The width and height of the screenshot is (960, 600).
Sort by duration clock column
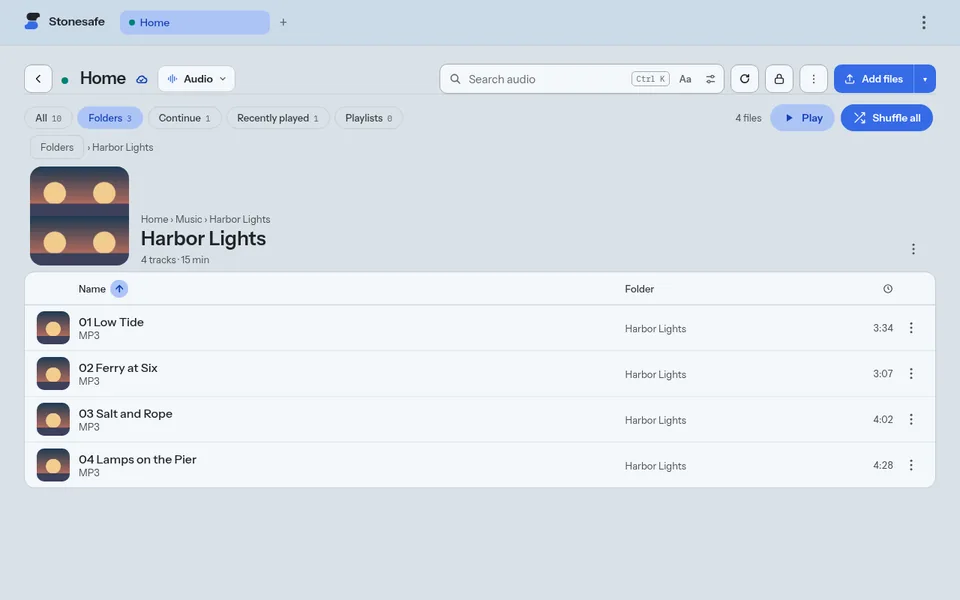(x=888, y=289)
